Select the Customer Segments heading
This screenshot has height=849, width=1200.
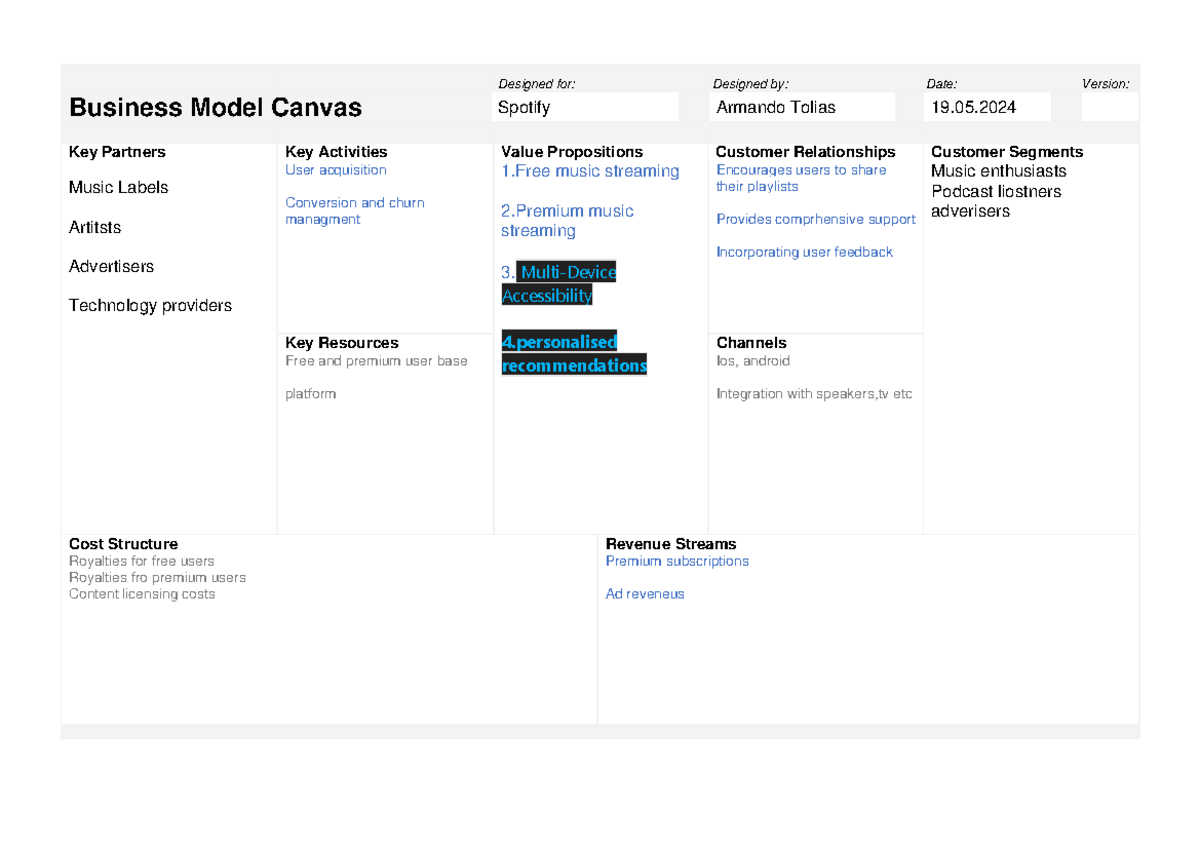coord(1006,151)
